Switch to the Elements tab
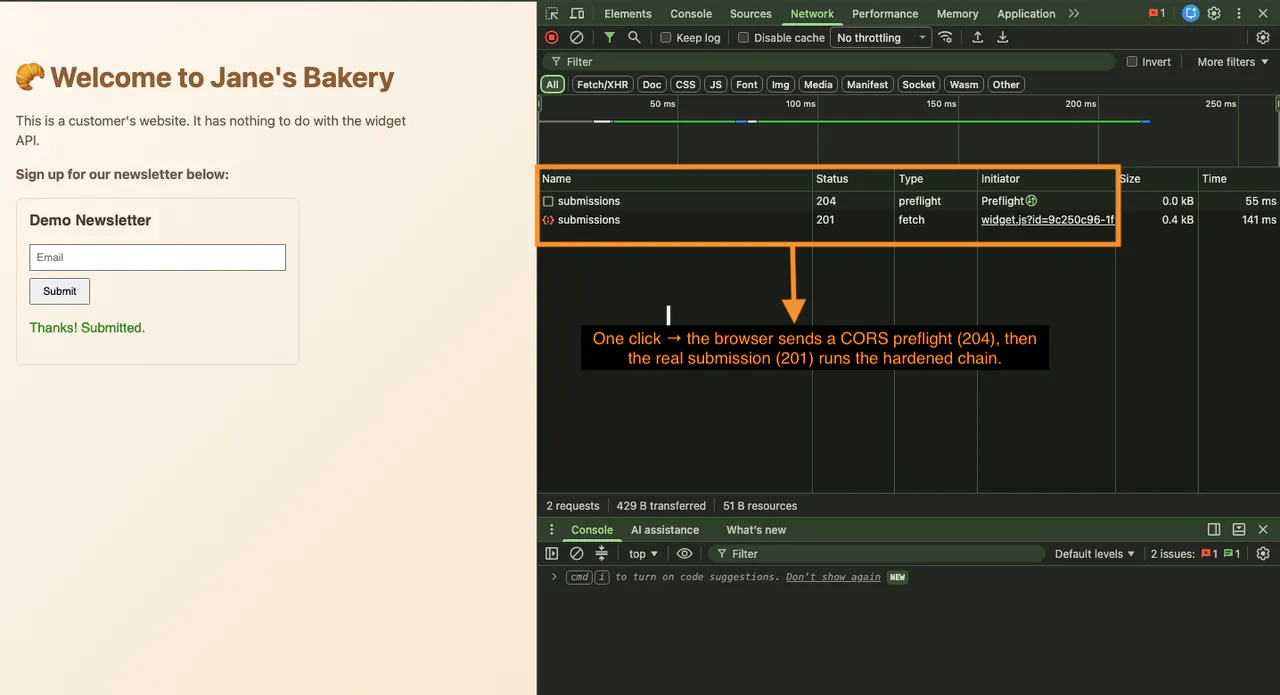The image size is (1280, 695). pos(628,14)
